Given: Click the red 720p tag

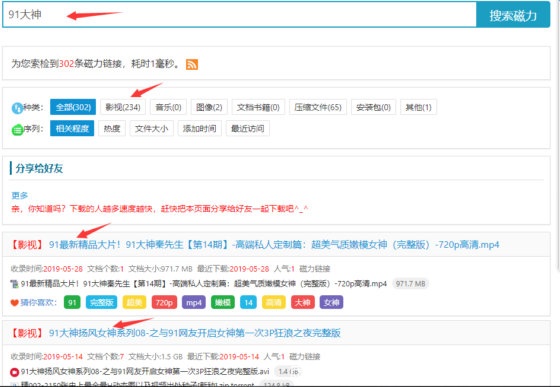Looking at the screenshot, I should [164, 303].
